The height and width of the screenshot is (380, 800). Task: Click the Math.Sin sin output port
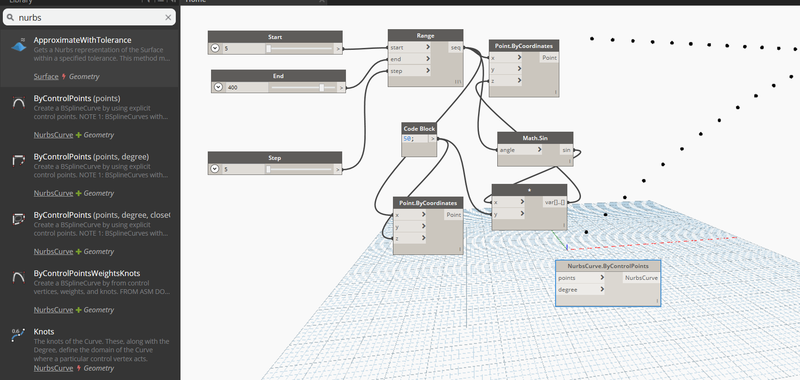coord(566,150)
